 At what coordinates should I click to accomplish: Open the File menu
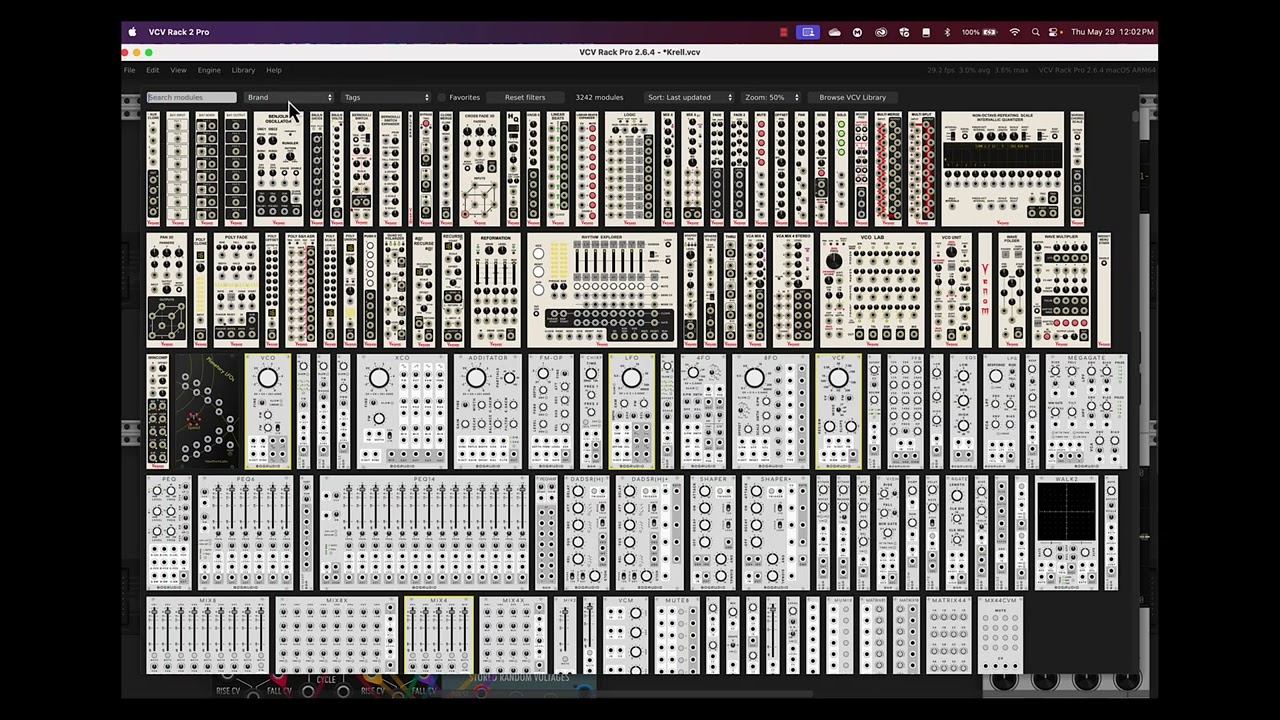coord(129,70)
